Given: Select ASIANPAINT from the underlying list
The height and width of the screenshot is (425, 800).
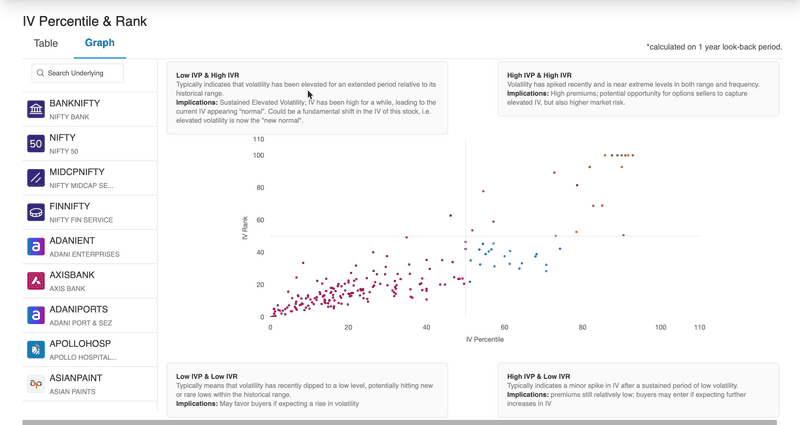Looking at the screenshot, I should click(90, 384).
